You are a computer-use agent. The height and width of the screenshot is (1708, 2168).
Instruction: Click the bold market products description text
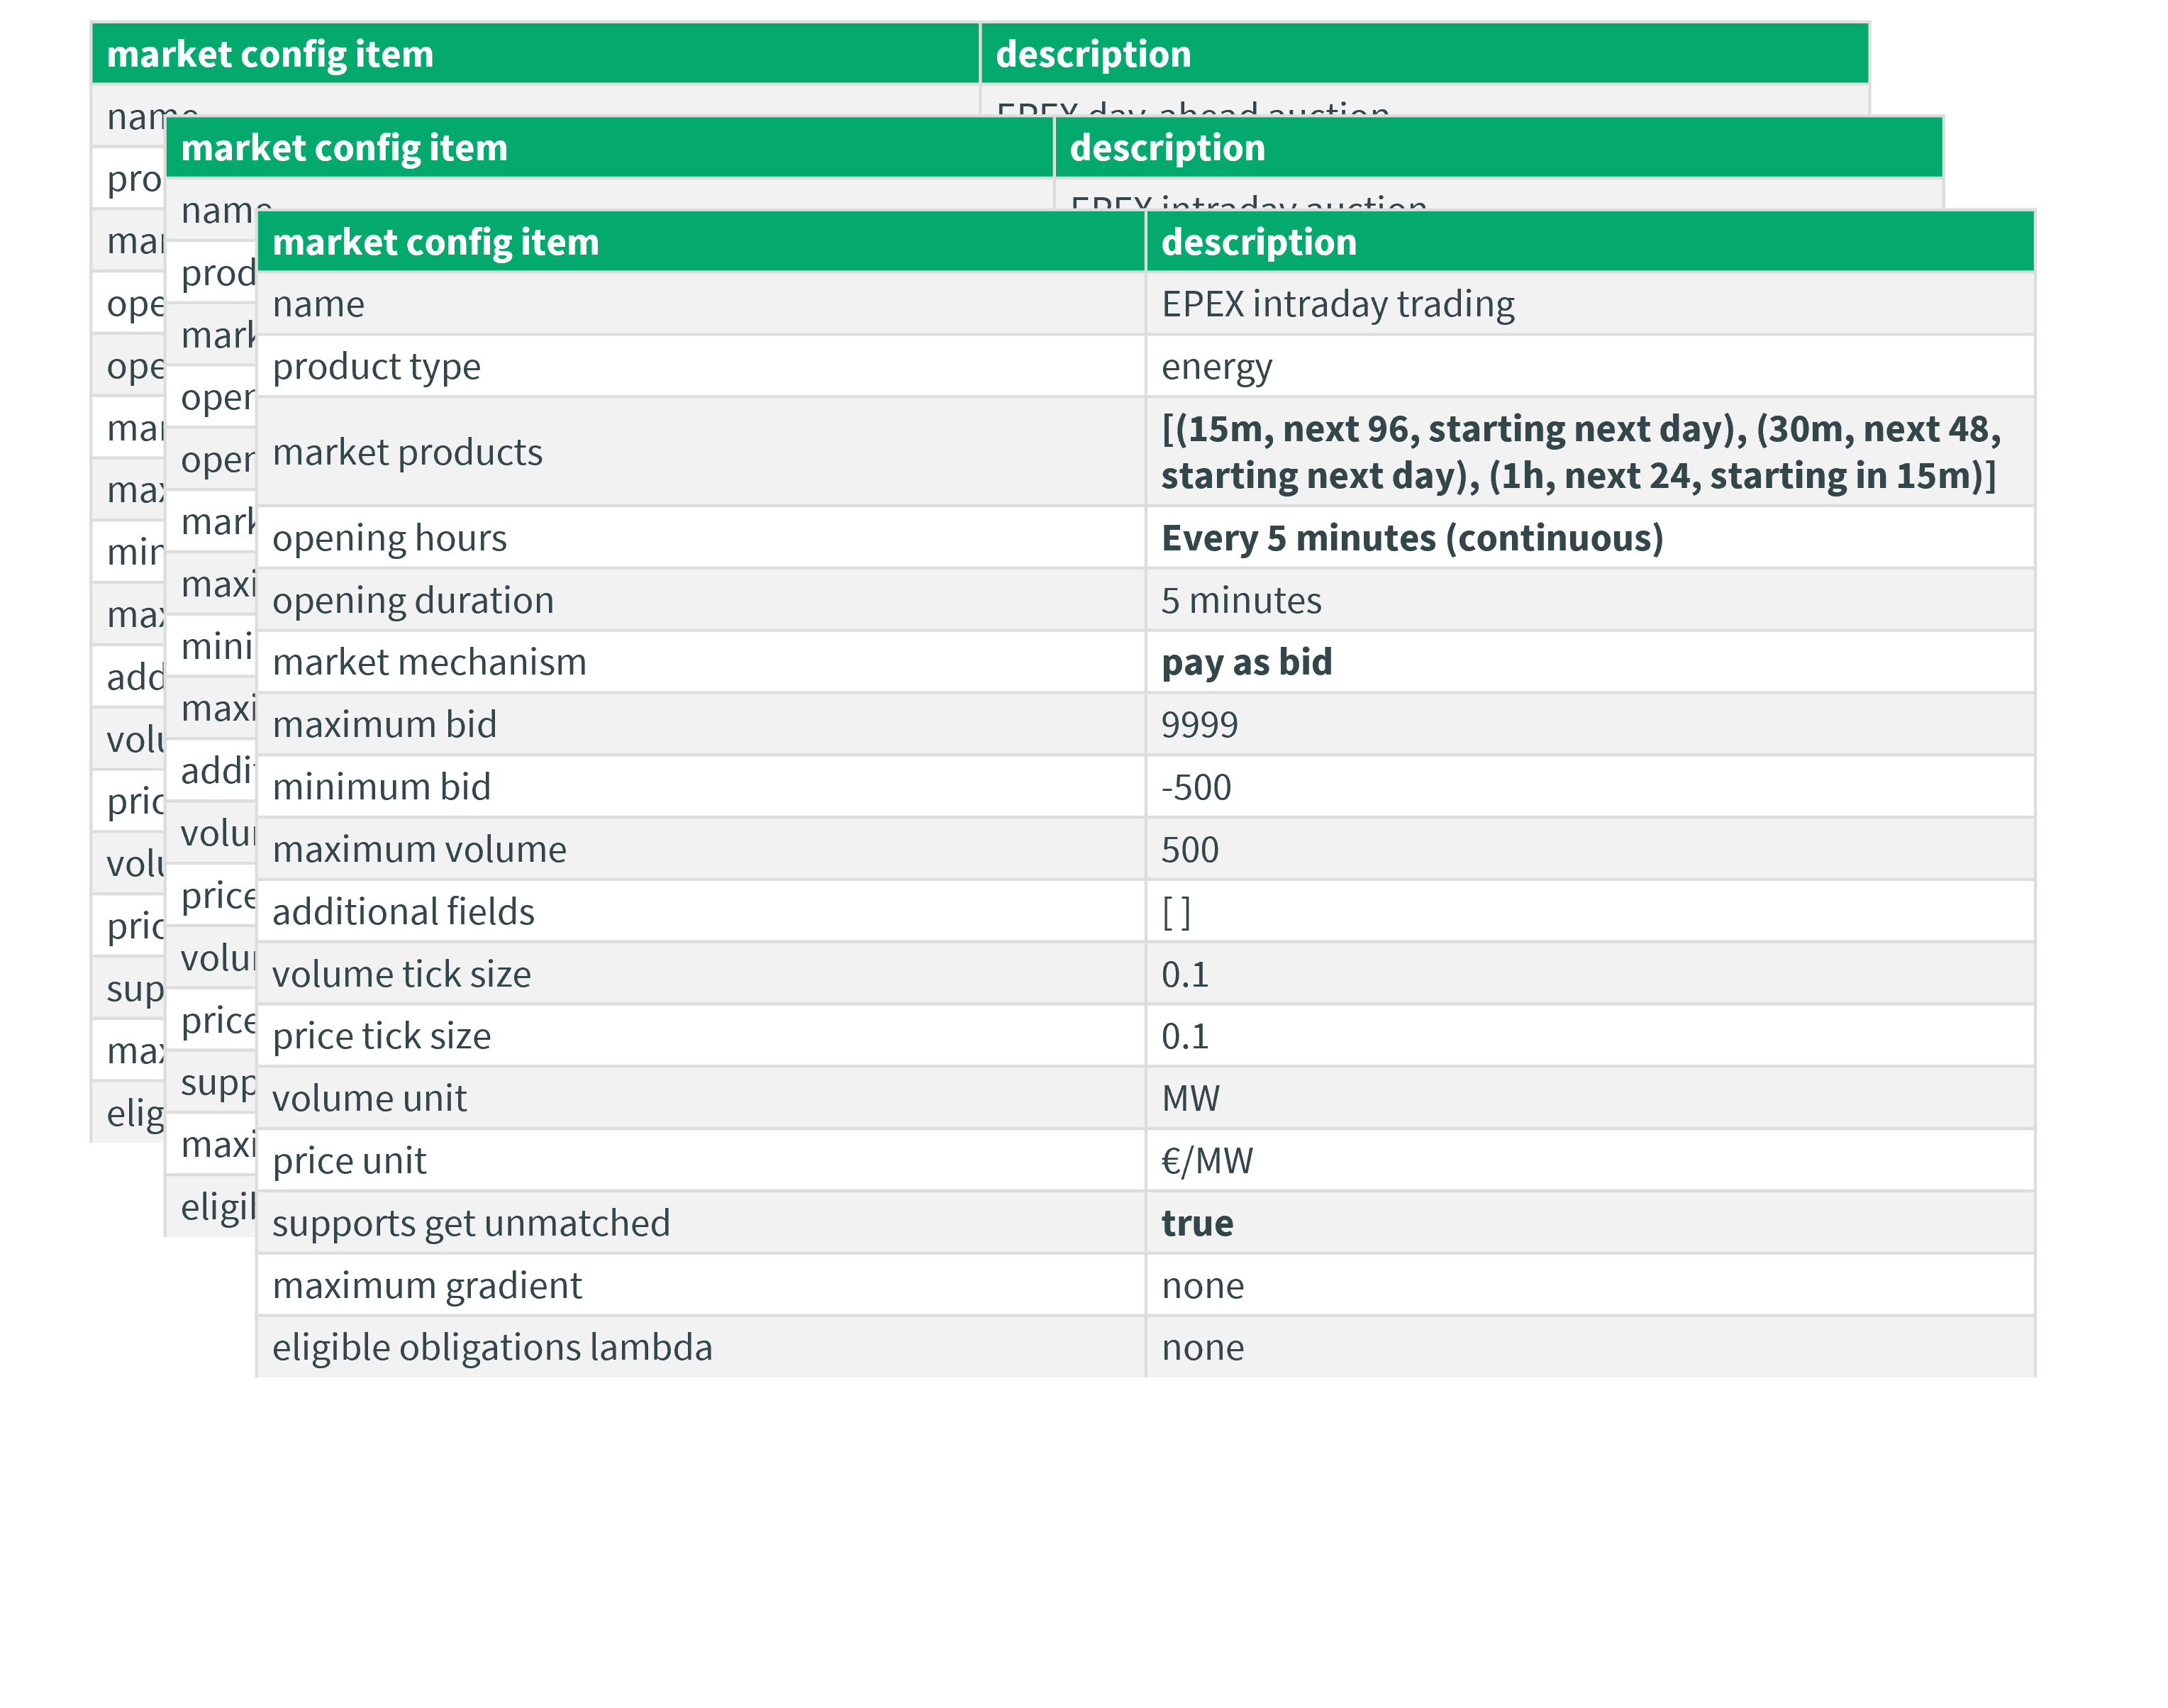click(x=1580, y=452)
